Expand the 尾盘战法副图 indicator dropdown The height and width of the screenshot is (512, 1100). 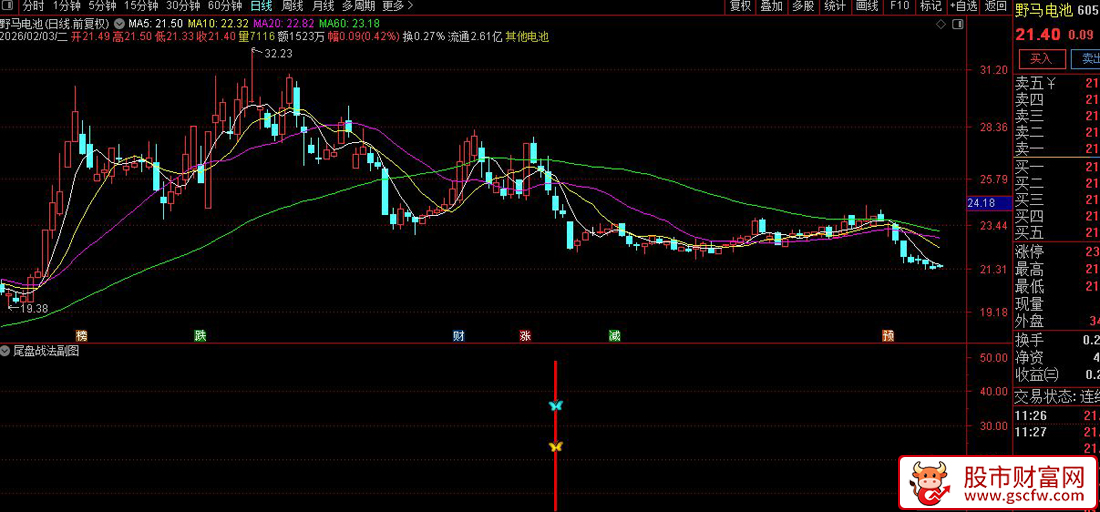6,351
